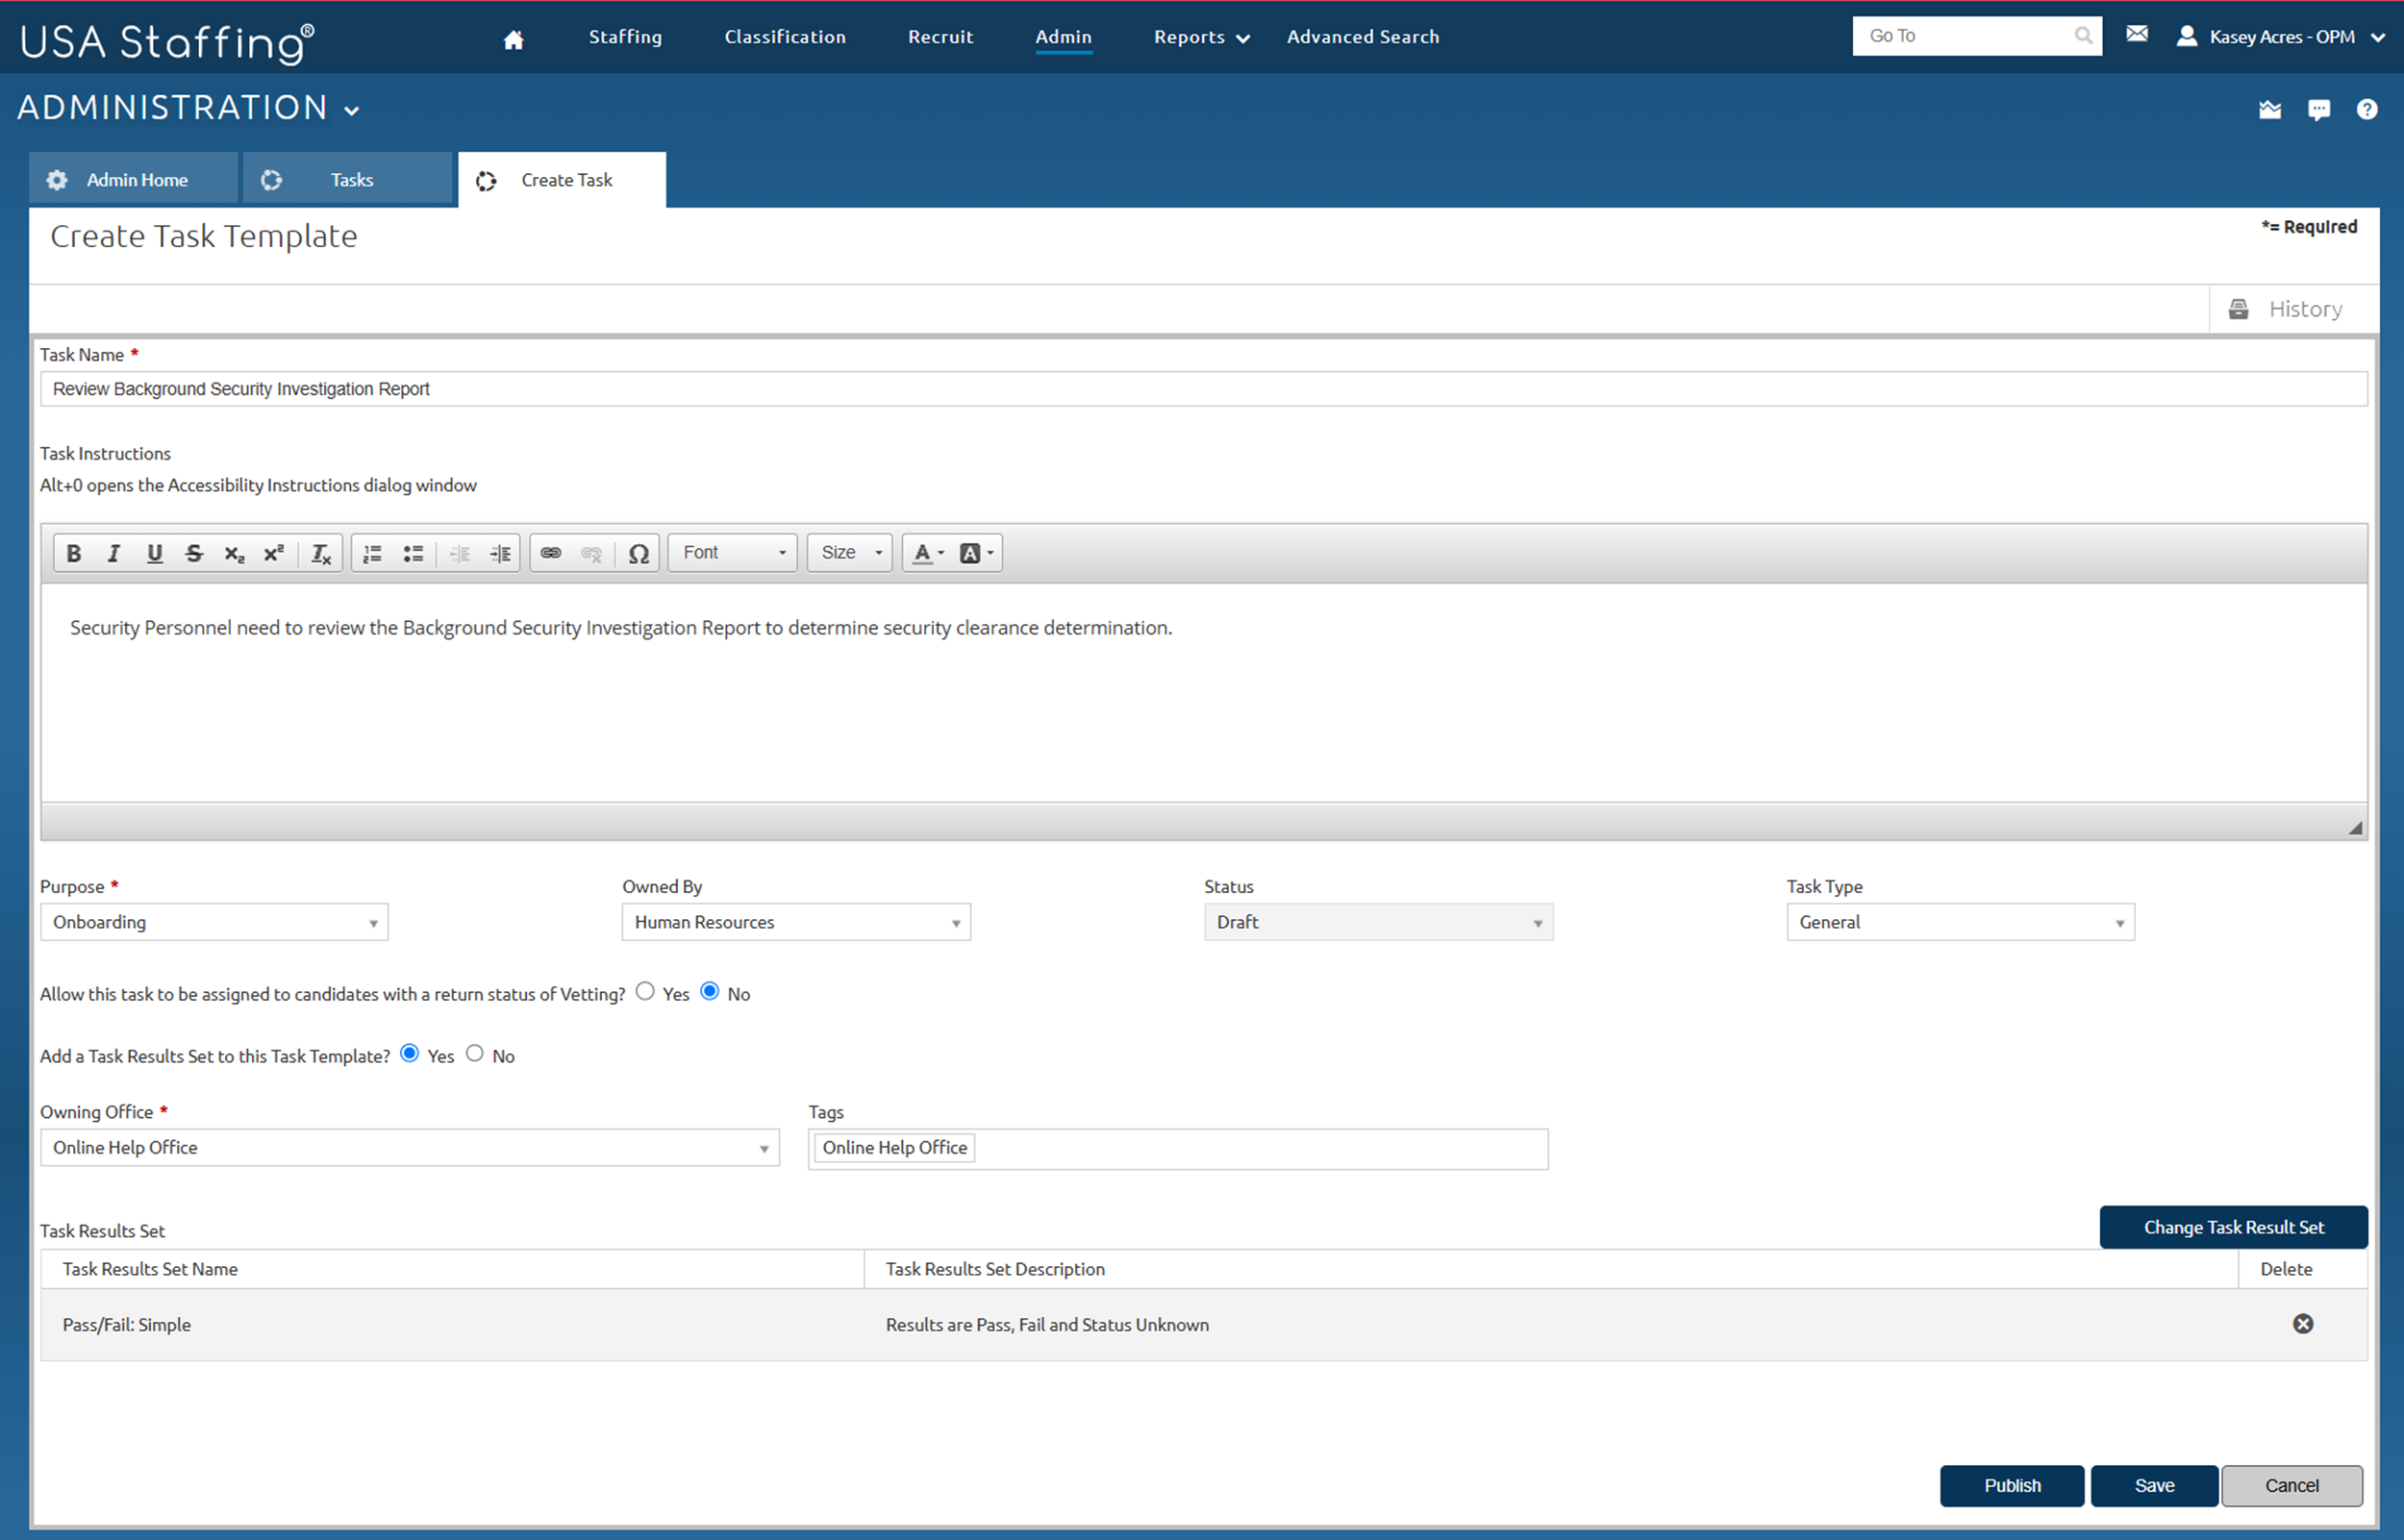Publish the task template
The height and width of the screenshot is (1540, 2404).
tap(2012, 1485)
